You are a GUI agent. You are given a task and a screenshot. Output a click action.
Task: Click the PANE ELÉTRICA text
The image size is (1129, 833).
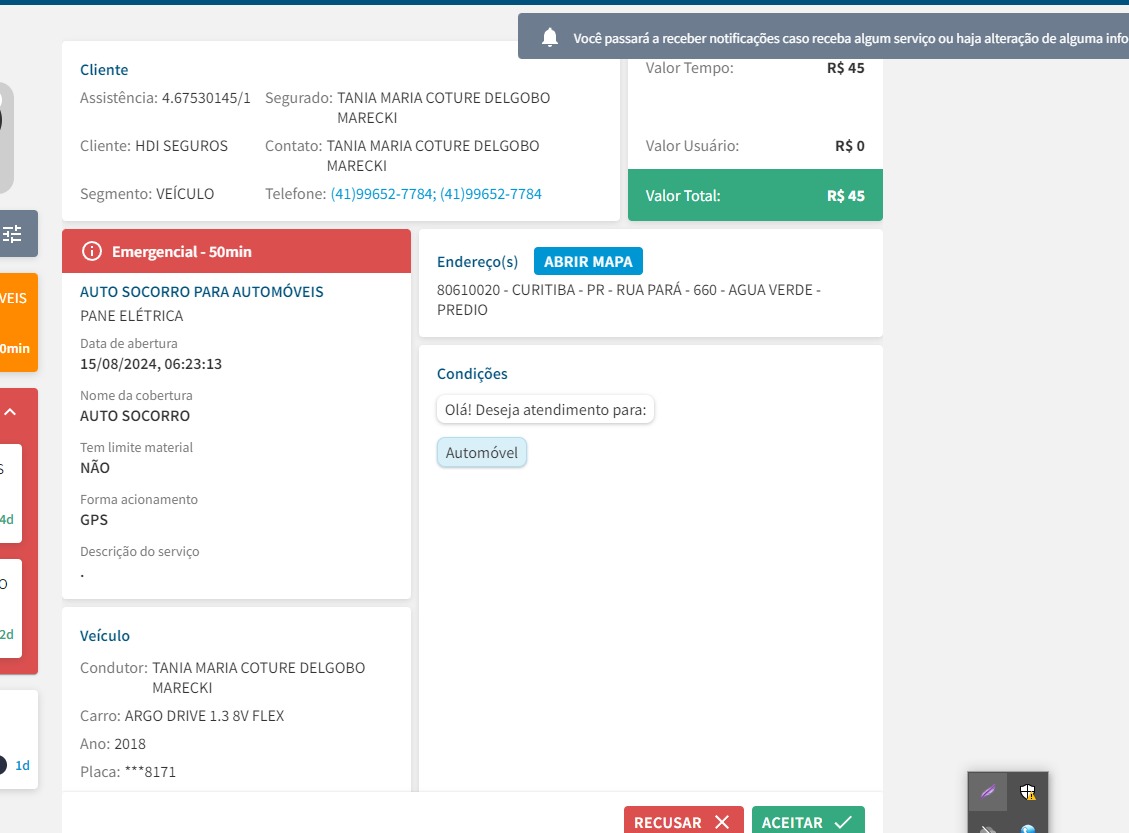(x=132, y=315)
